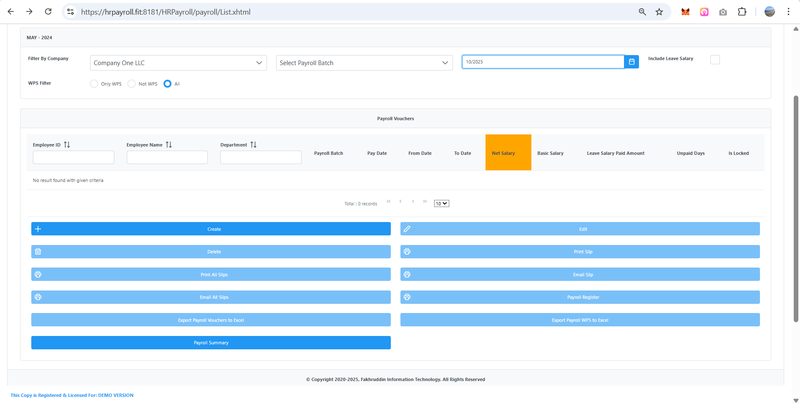
Task: Go to previous page of results
Action: (x=401, y=201)
